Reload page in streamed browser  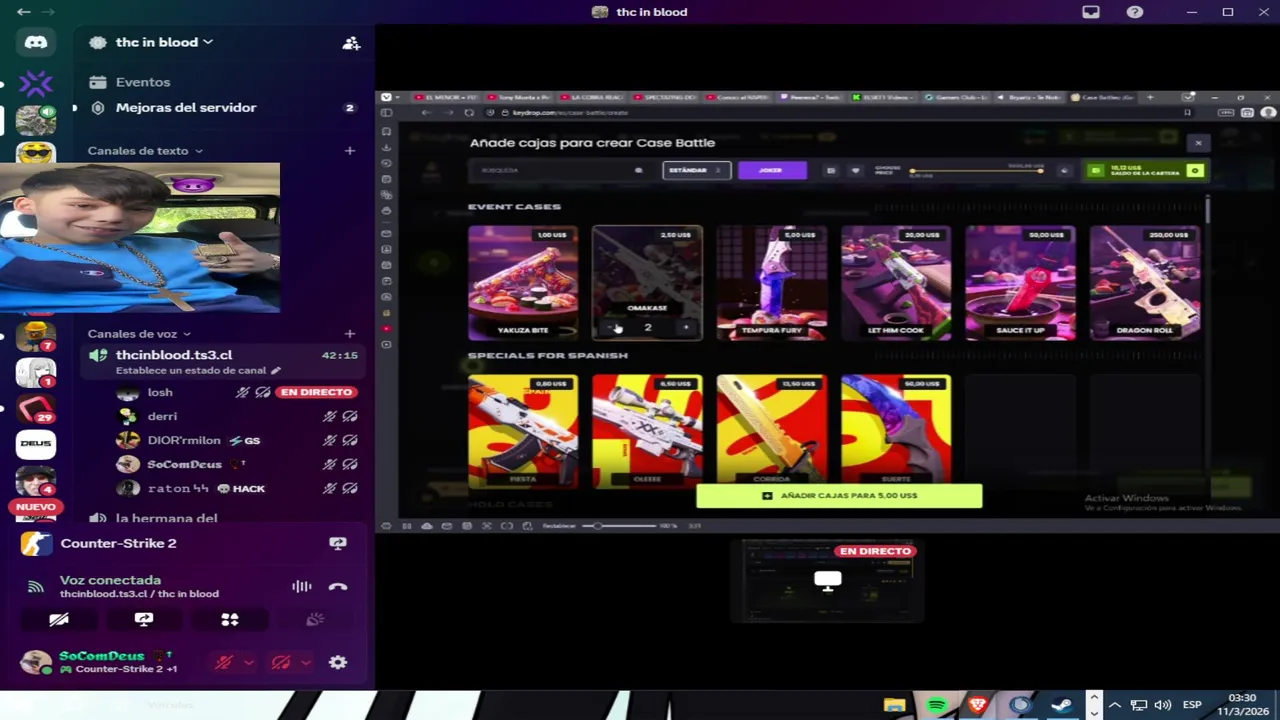[x=468, y=112]
